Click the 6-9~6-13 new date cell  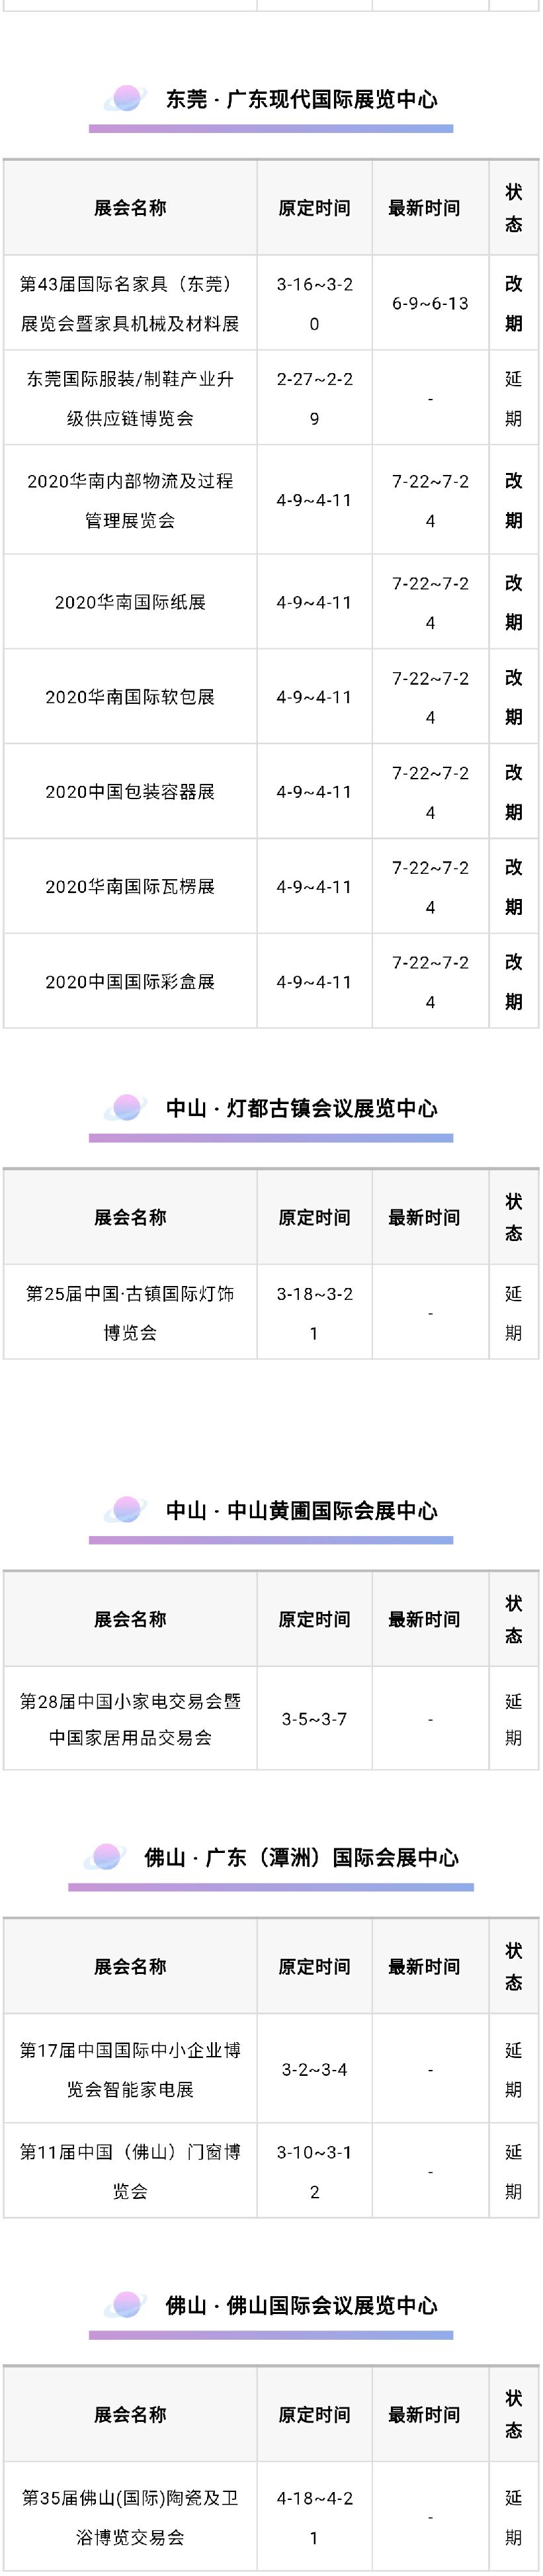(430, 303)
